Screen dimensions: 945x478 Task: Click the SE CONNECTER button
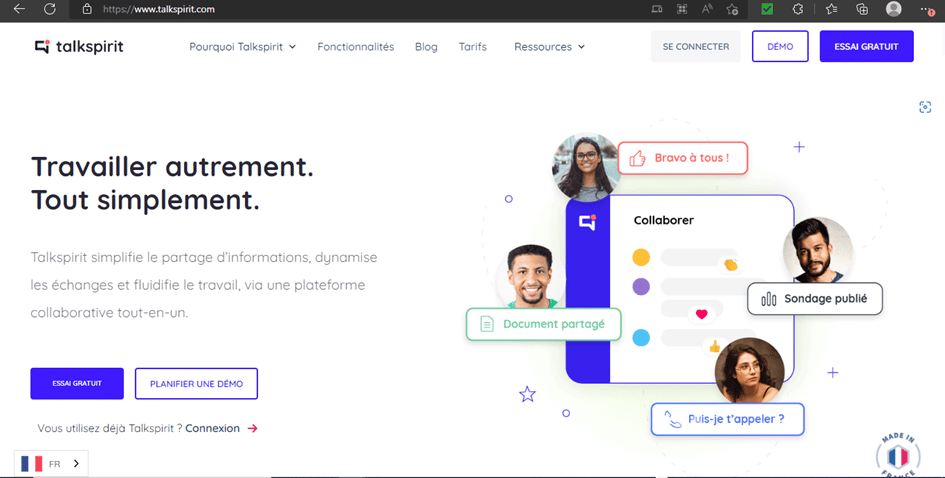coord(696,47)
